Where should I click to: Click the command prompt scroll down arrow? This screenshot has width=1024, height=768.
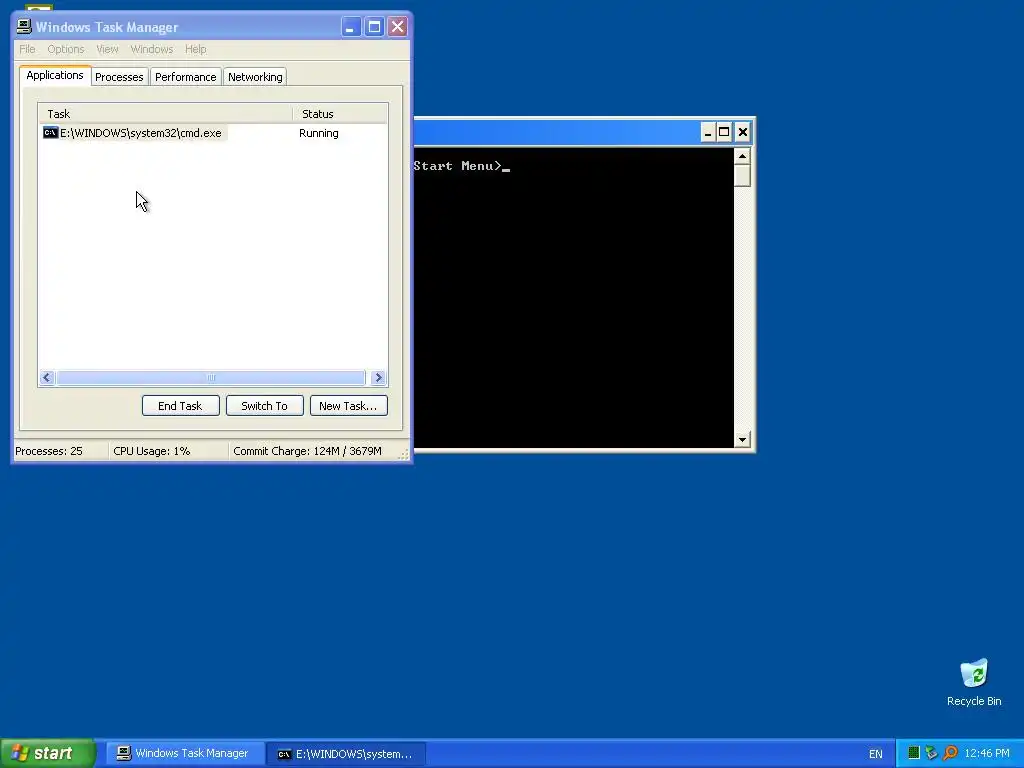[742, 440]
